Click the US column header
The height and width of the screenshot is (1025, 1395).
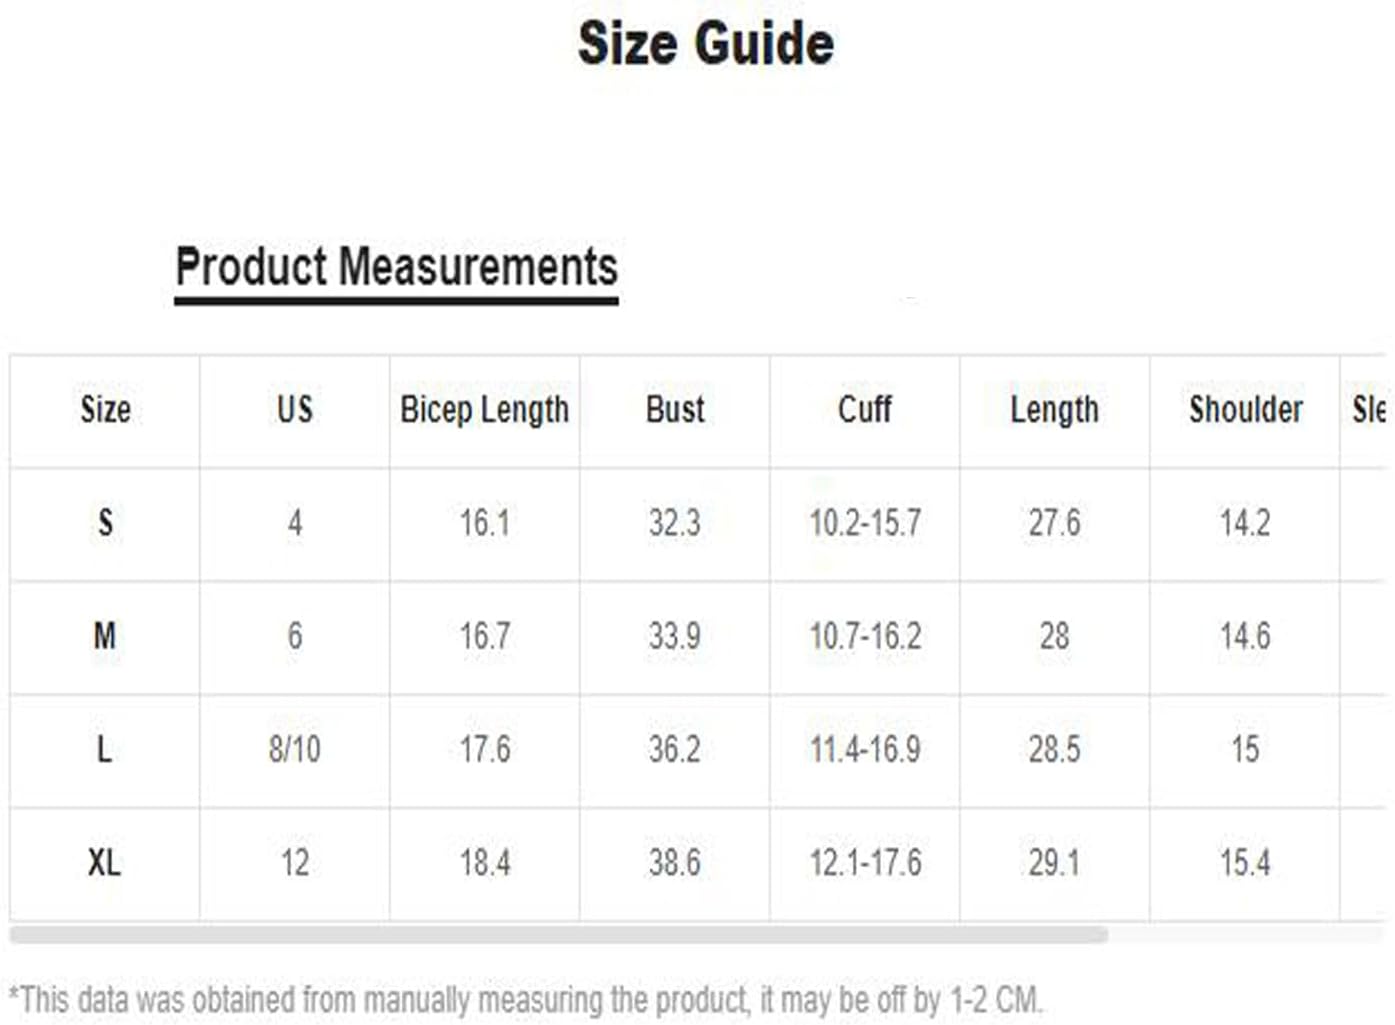(295, 410)
